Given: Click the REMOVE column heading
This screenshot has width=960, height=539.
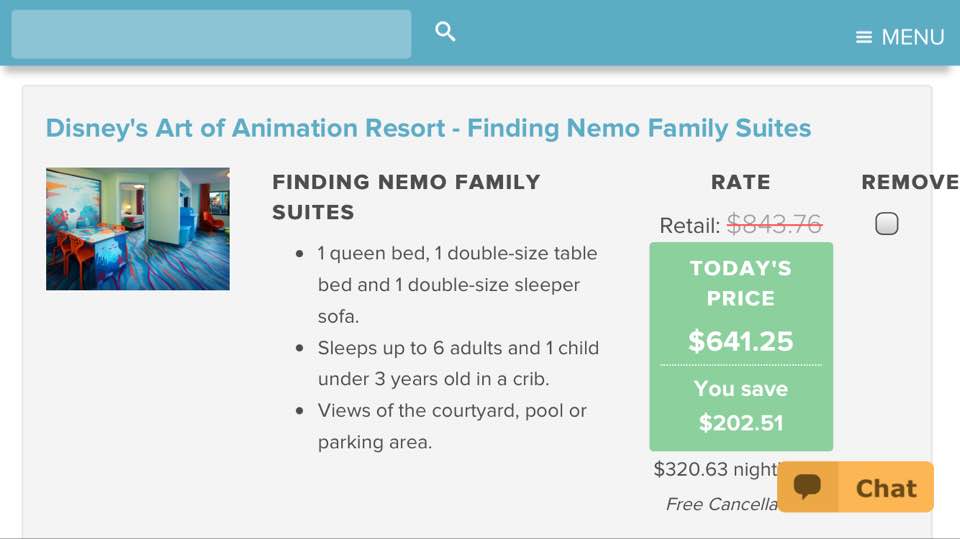Looking at the screenshot, I should (910, 182).
